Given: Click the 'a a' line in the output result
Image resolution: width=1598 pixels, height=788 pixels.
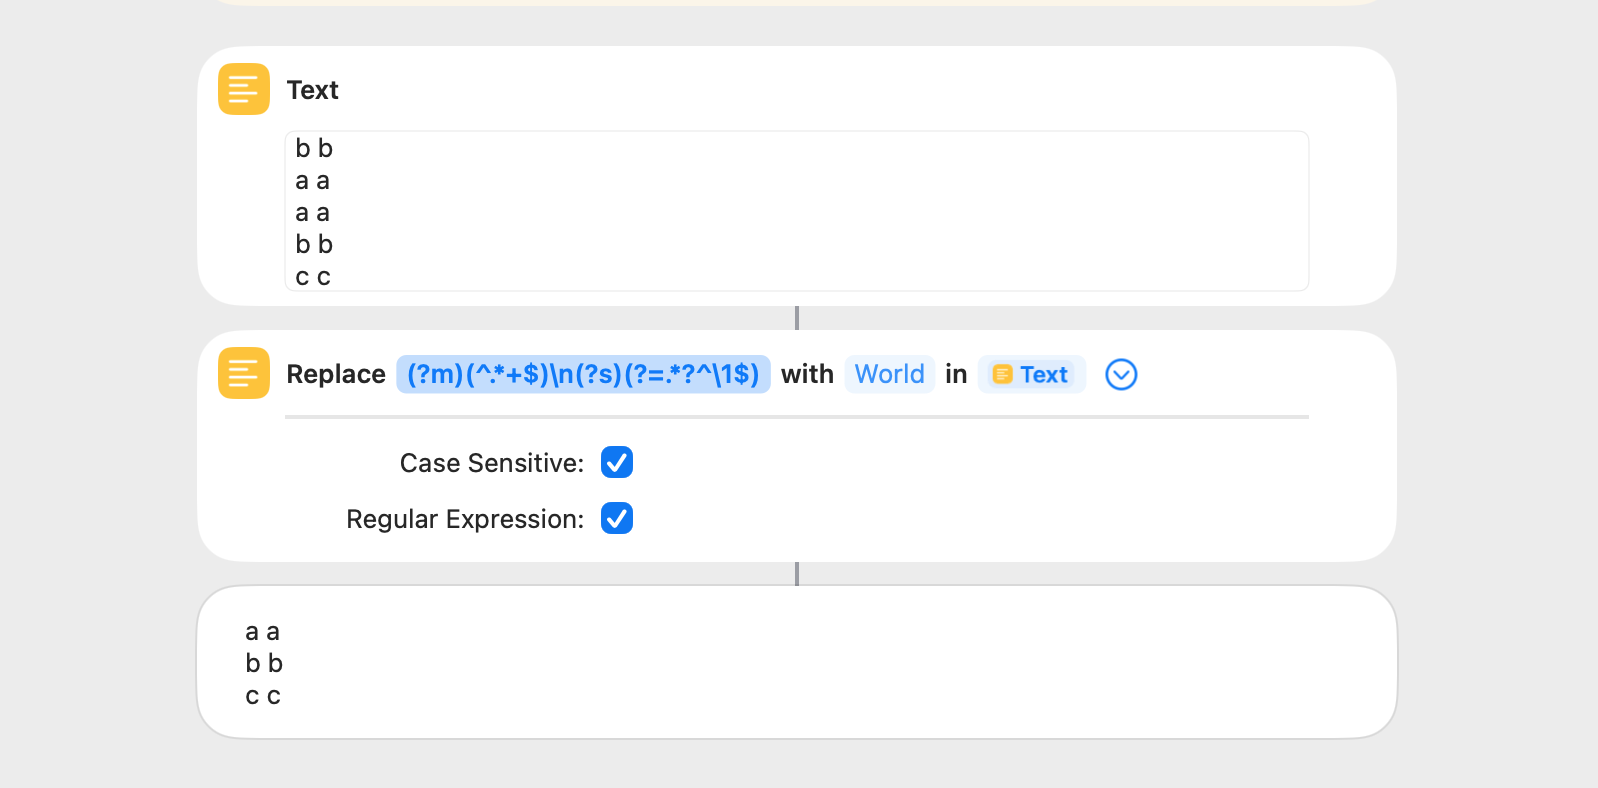Looking at the screenshot, I should 262,631.
